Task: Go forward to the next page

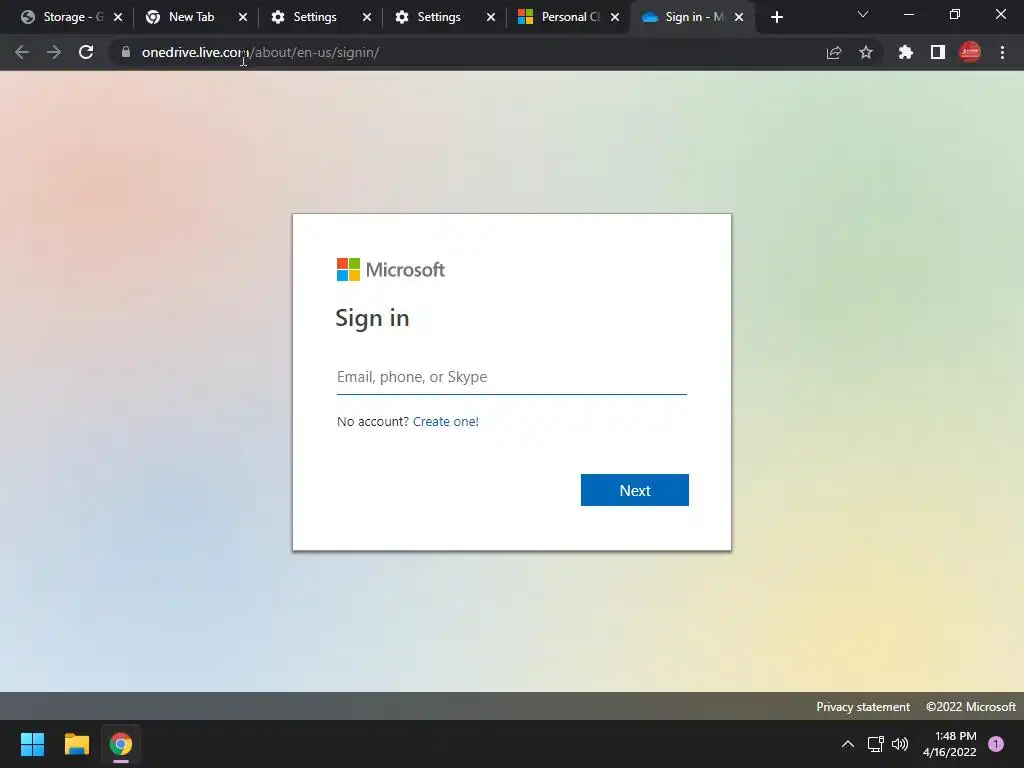Action: coord(54,52)
